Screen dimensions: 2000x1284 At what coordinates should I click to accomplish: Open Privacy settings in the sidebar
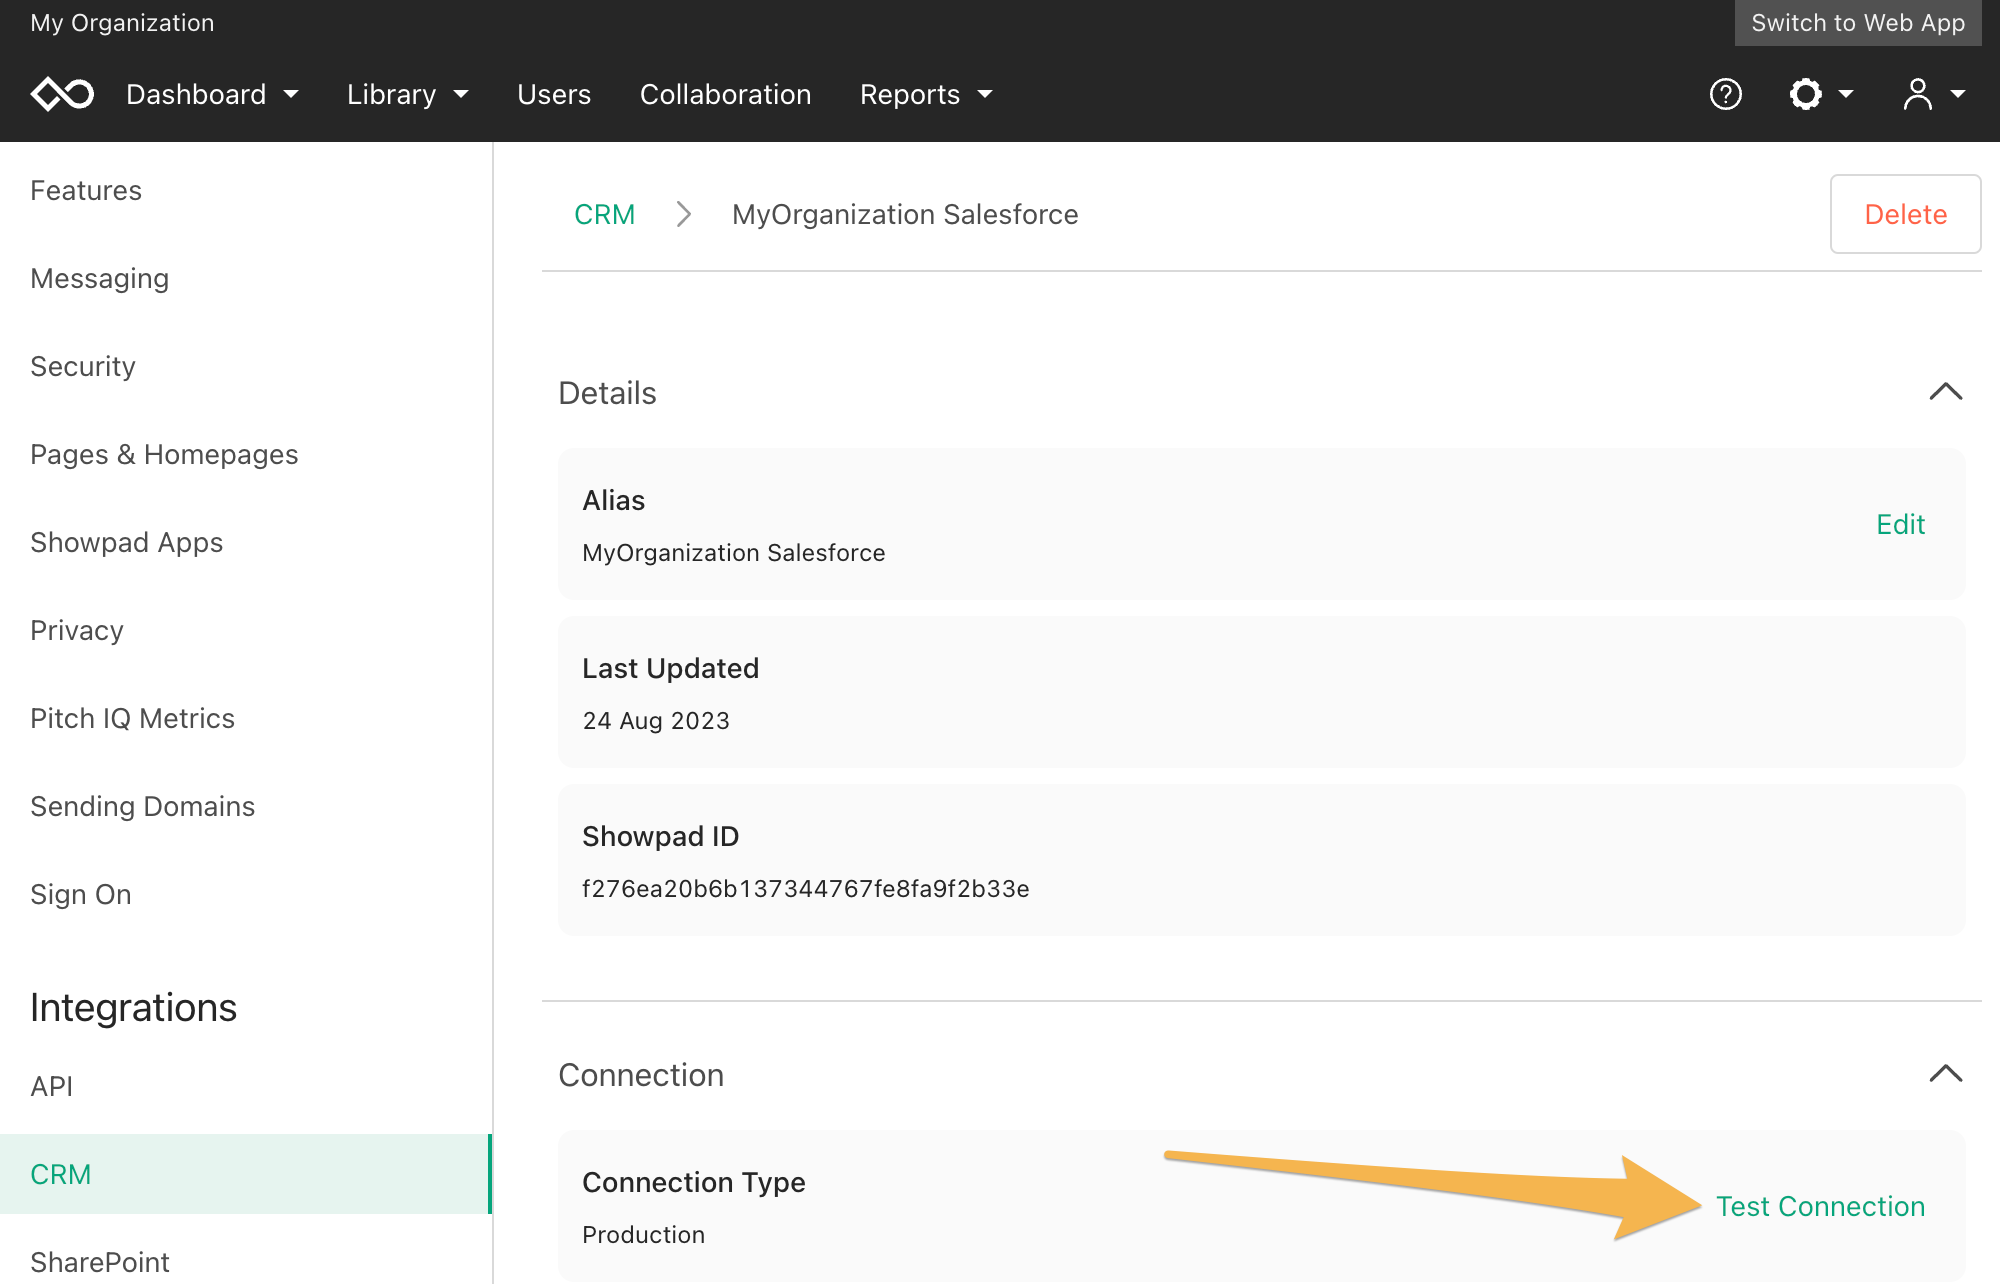[77, 630]
